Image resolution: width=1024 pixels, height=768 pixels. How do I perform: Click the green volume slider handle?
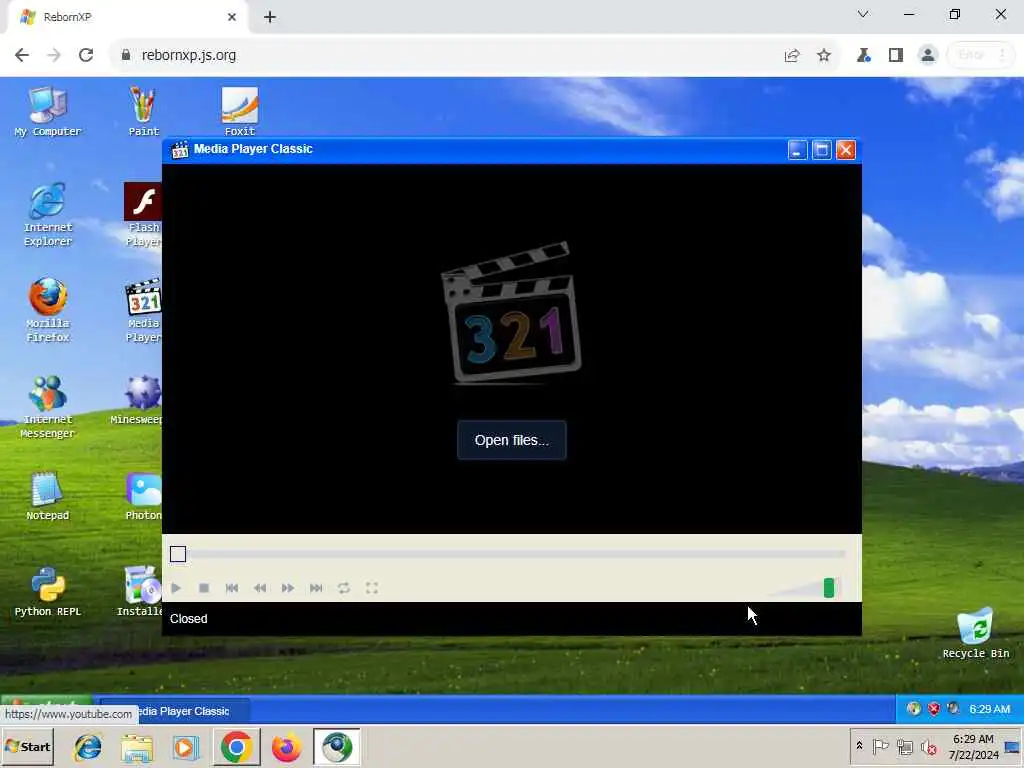[x=829, y=588]
